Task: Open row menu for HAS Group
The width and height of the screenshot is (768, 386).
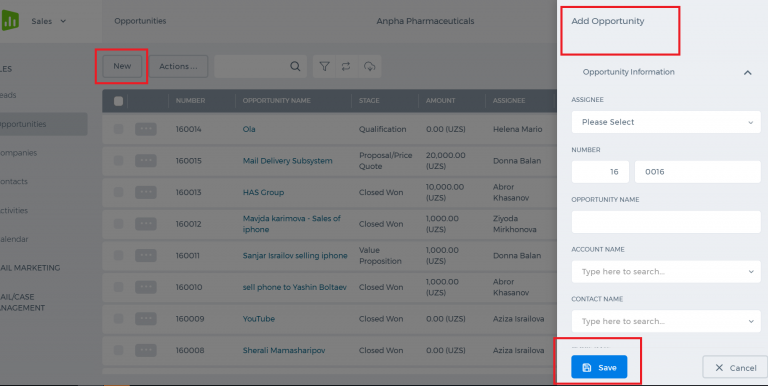Action: 146,193
